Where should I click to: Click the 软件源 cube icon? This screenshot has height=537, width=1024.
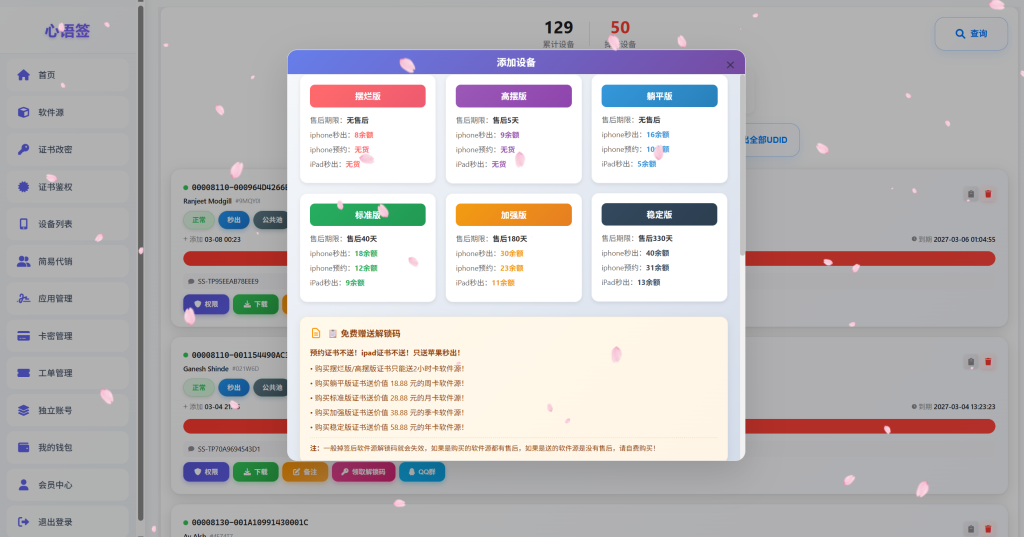pyautogui.click(x=24, y=112)
